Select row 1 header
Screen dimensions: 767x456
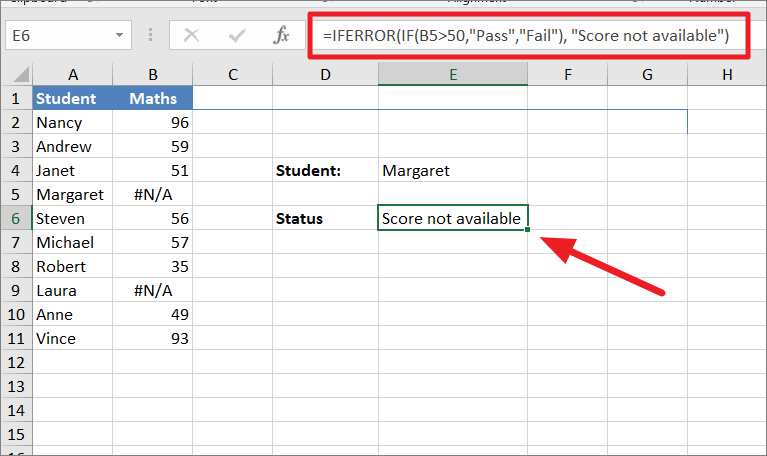click(x=16, y=98)
